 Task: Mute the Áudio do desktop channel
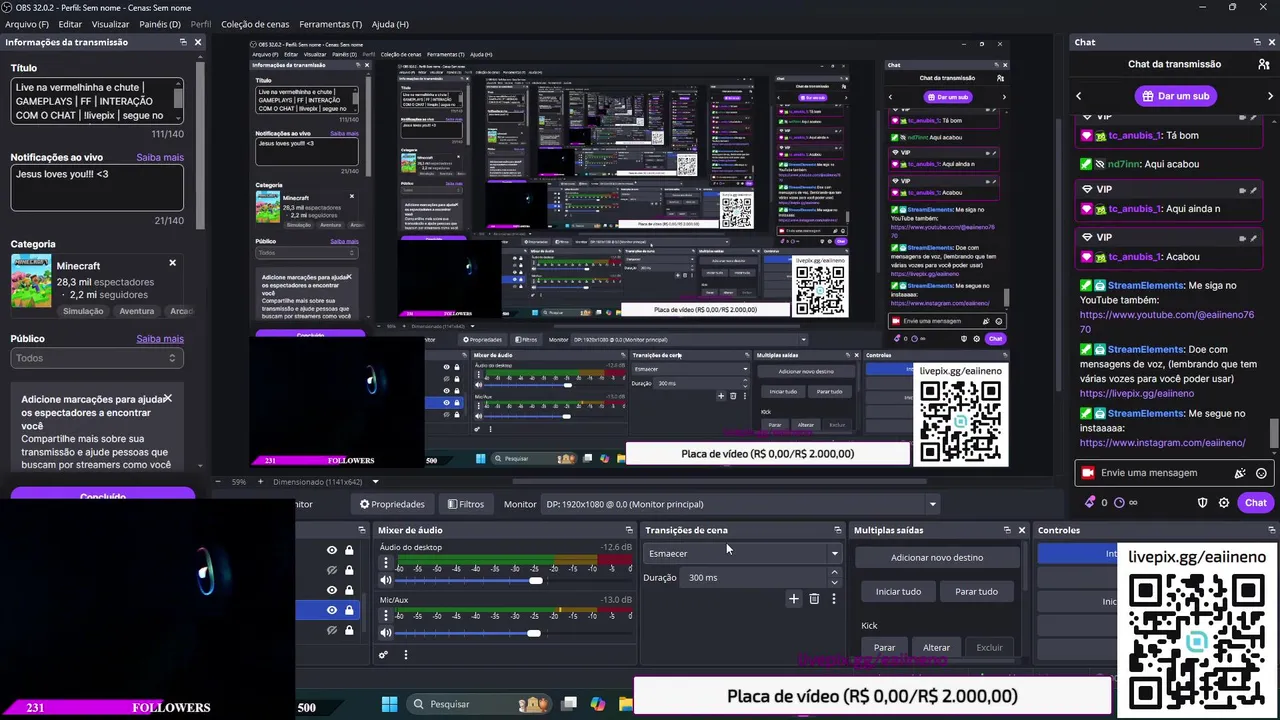tap(386, 580)
